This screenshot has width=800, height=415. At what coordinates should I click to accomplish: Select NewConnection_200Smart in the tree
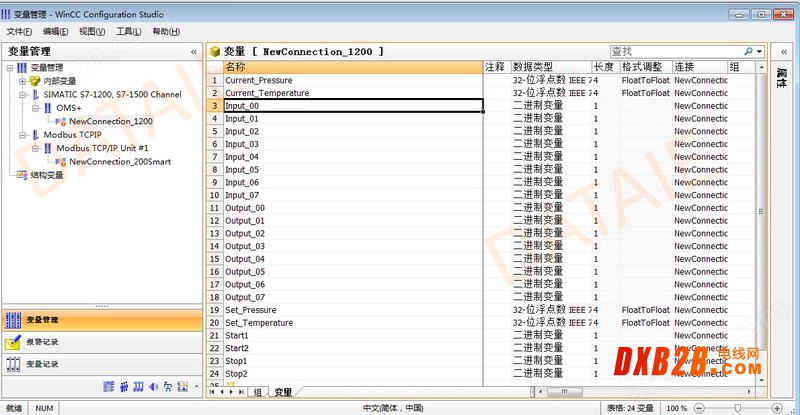click(120, 162)
